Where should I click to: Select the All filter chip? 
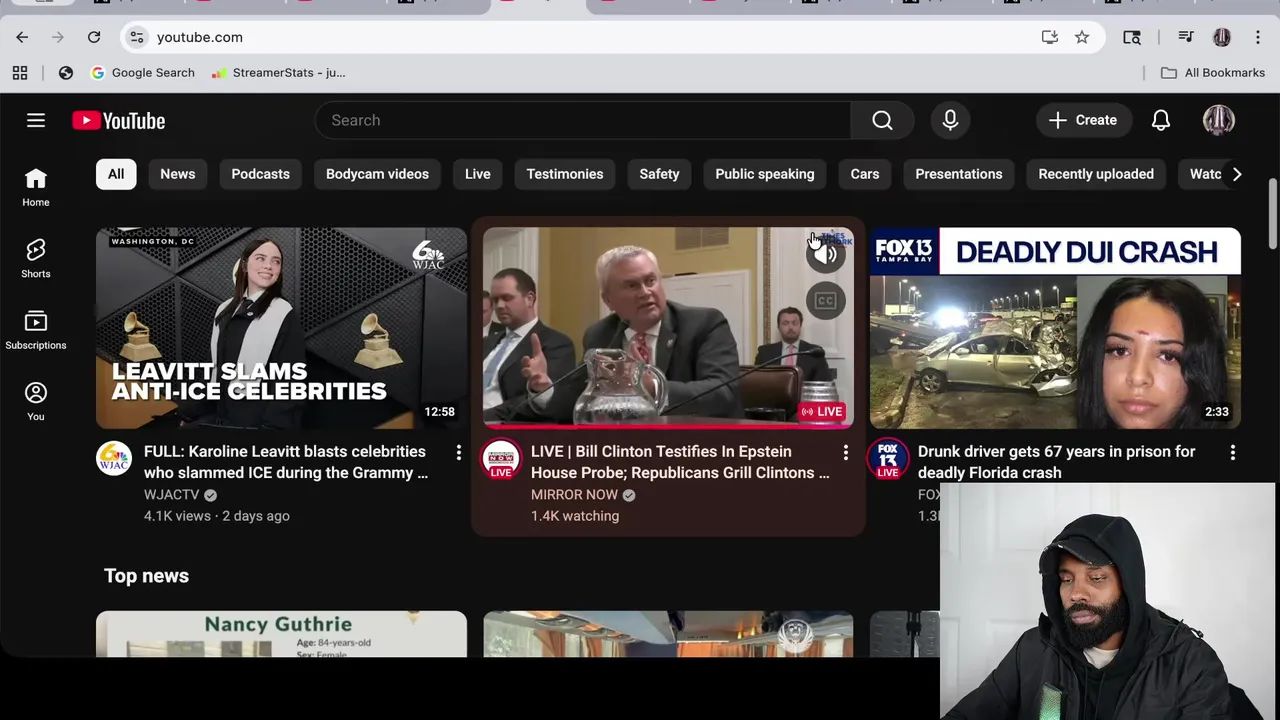point(116,174)
